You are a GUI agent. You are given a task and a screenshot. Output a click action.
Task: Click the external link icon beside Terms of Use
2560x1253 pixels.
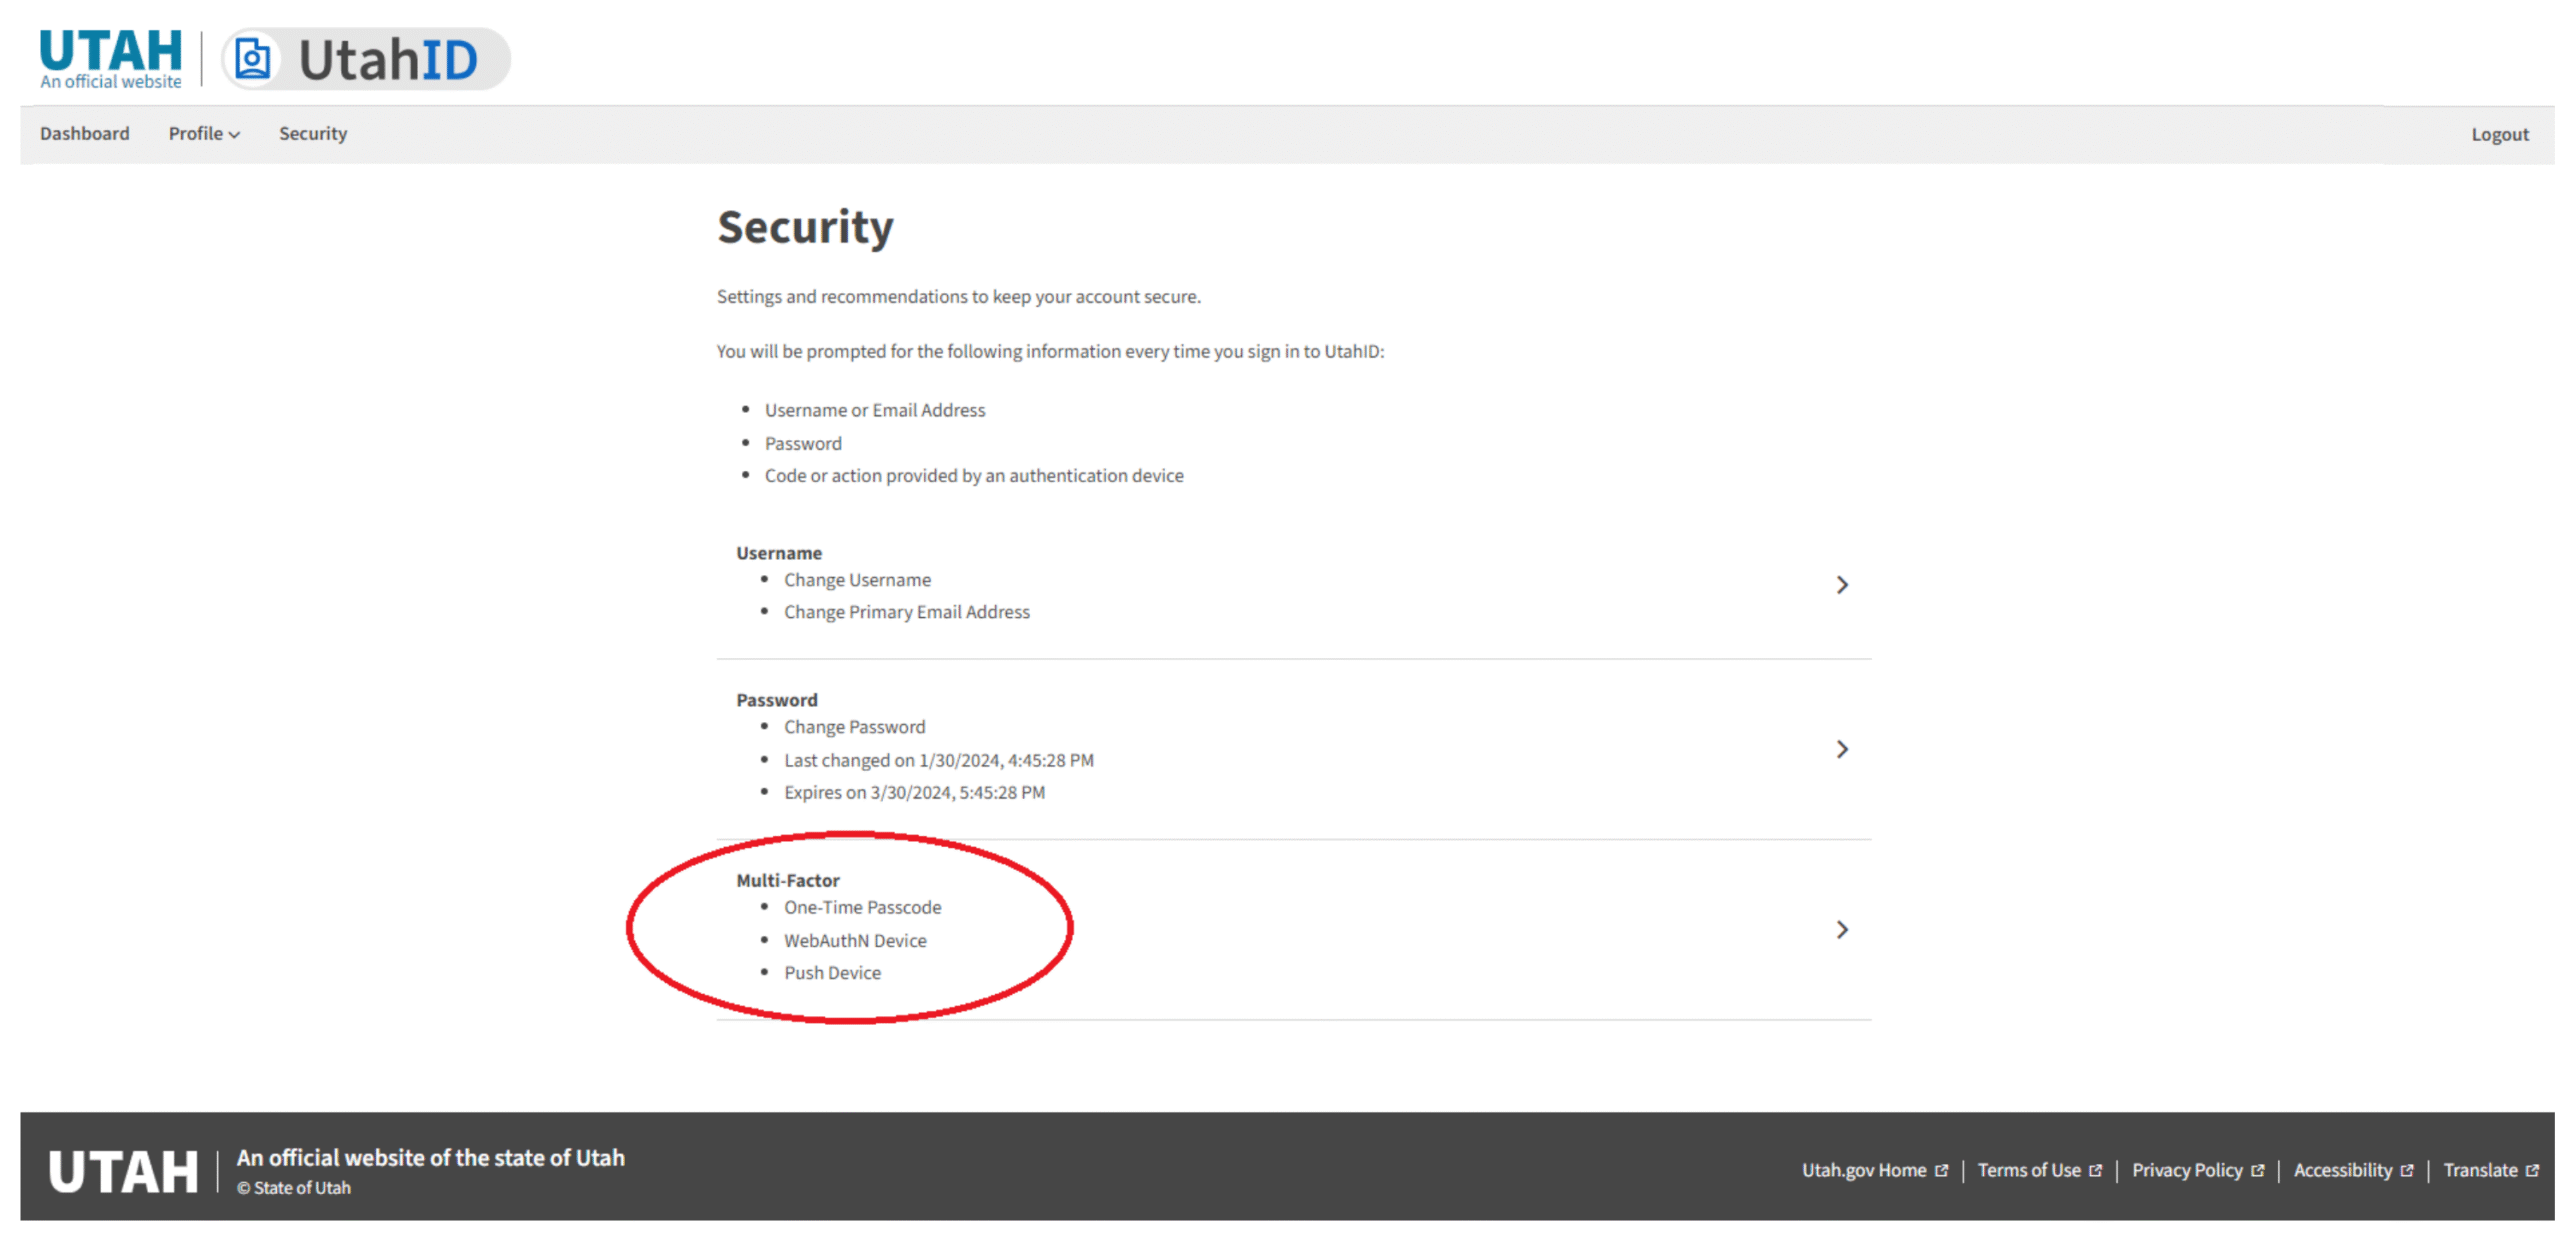point(2094,1170)
